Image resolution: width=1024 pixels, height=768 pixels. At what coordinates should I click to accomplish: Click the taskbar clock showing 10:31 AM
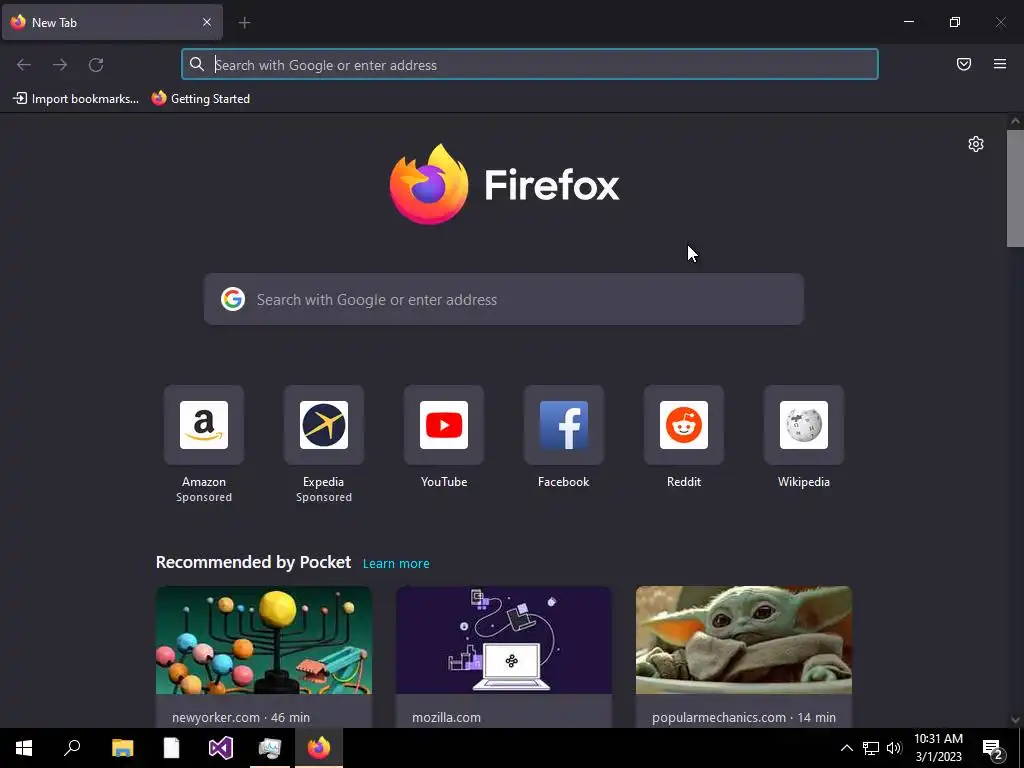[x=938, y=748]
